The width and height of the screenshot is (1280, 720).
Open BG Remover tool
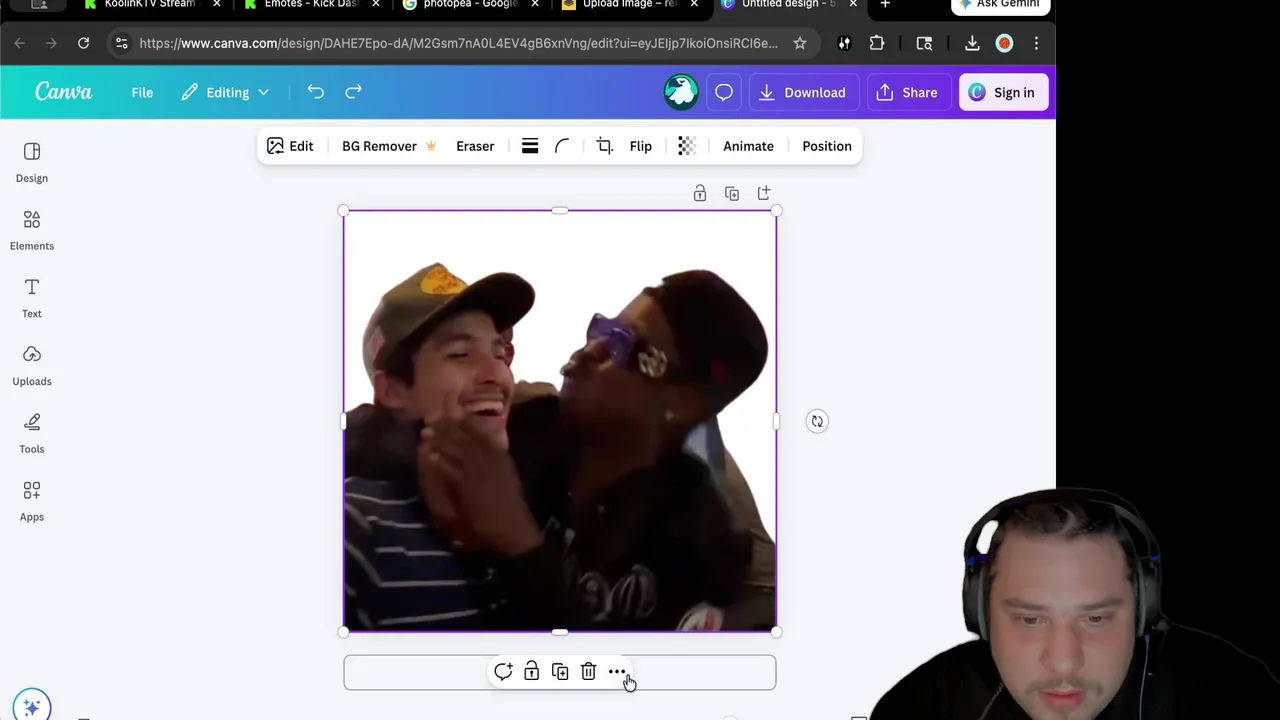389,146
